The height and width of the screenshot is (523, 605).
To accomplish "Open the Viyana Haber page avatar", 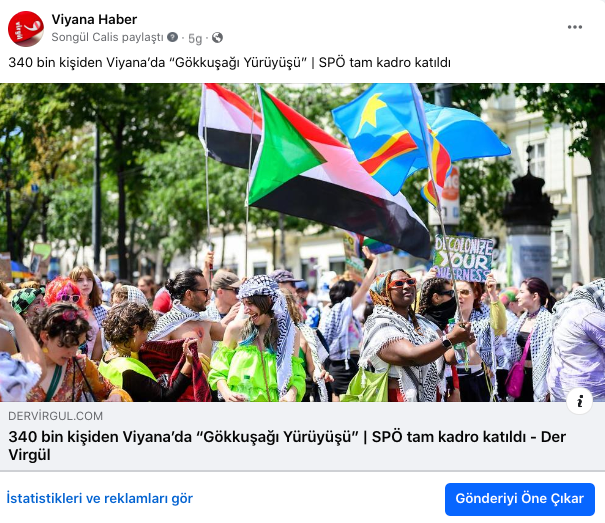I will 26,29.
